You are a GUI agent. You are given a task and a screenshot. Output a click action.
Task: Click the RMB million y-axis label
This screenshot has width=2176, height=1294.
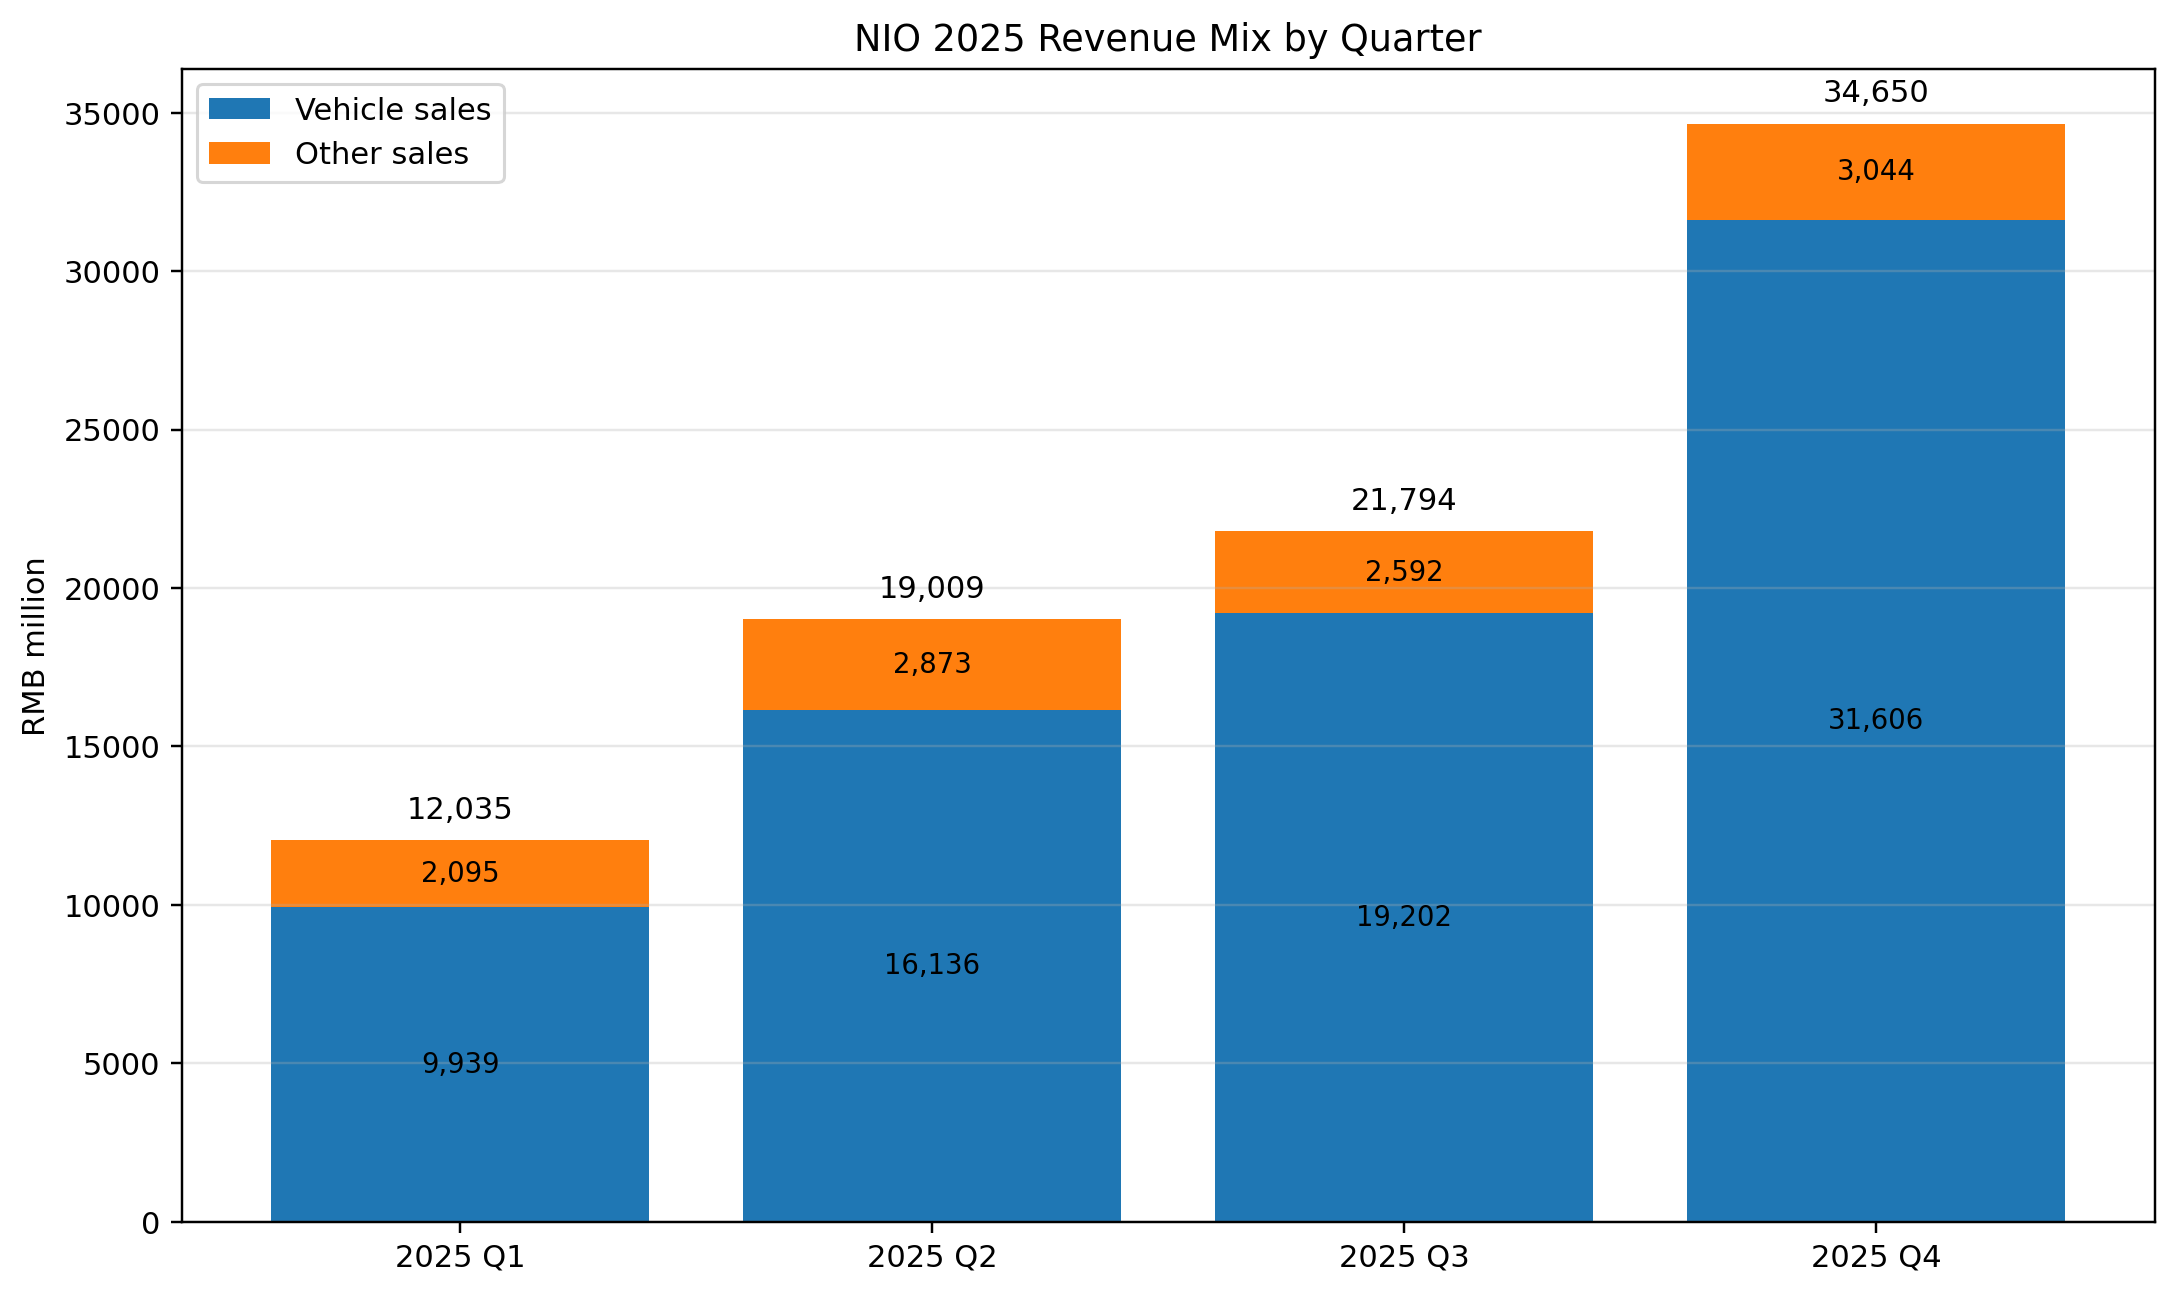click(34, 646)
